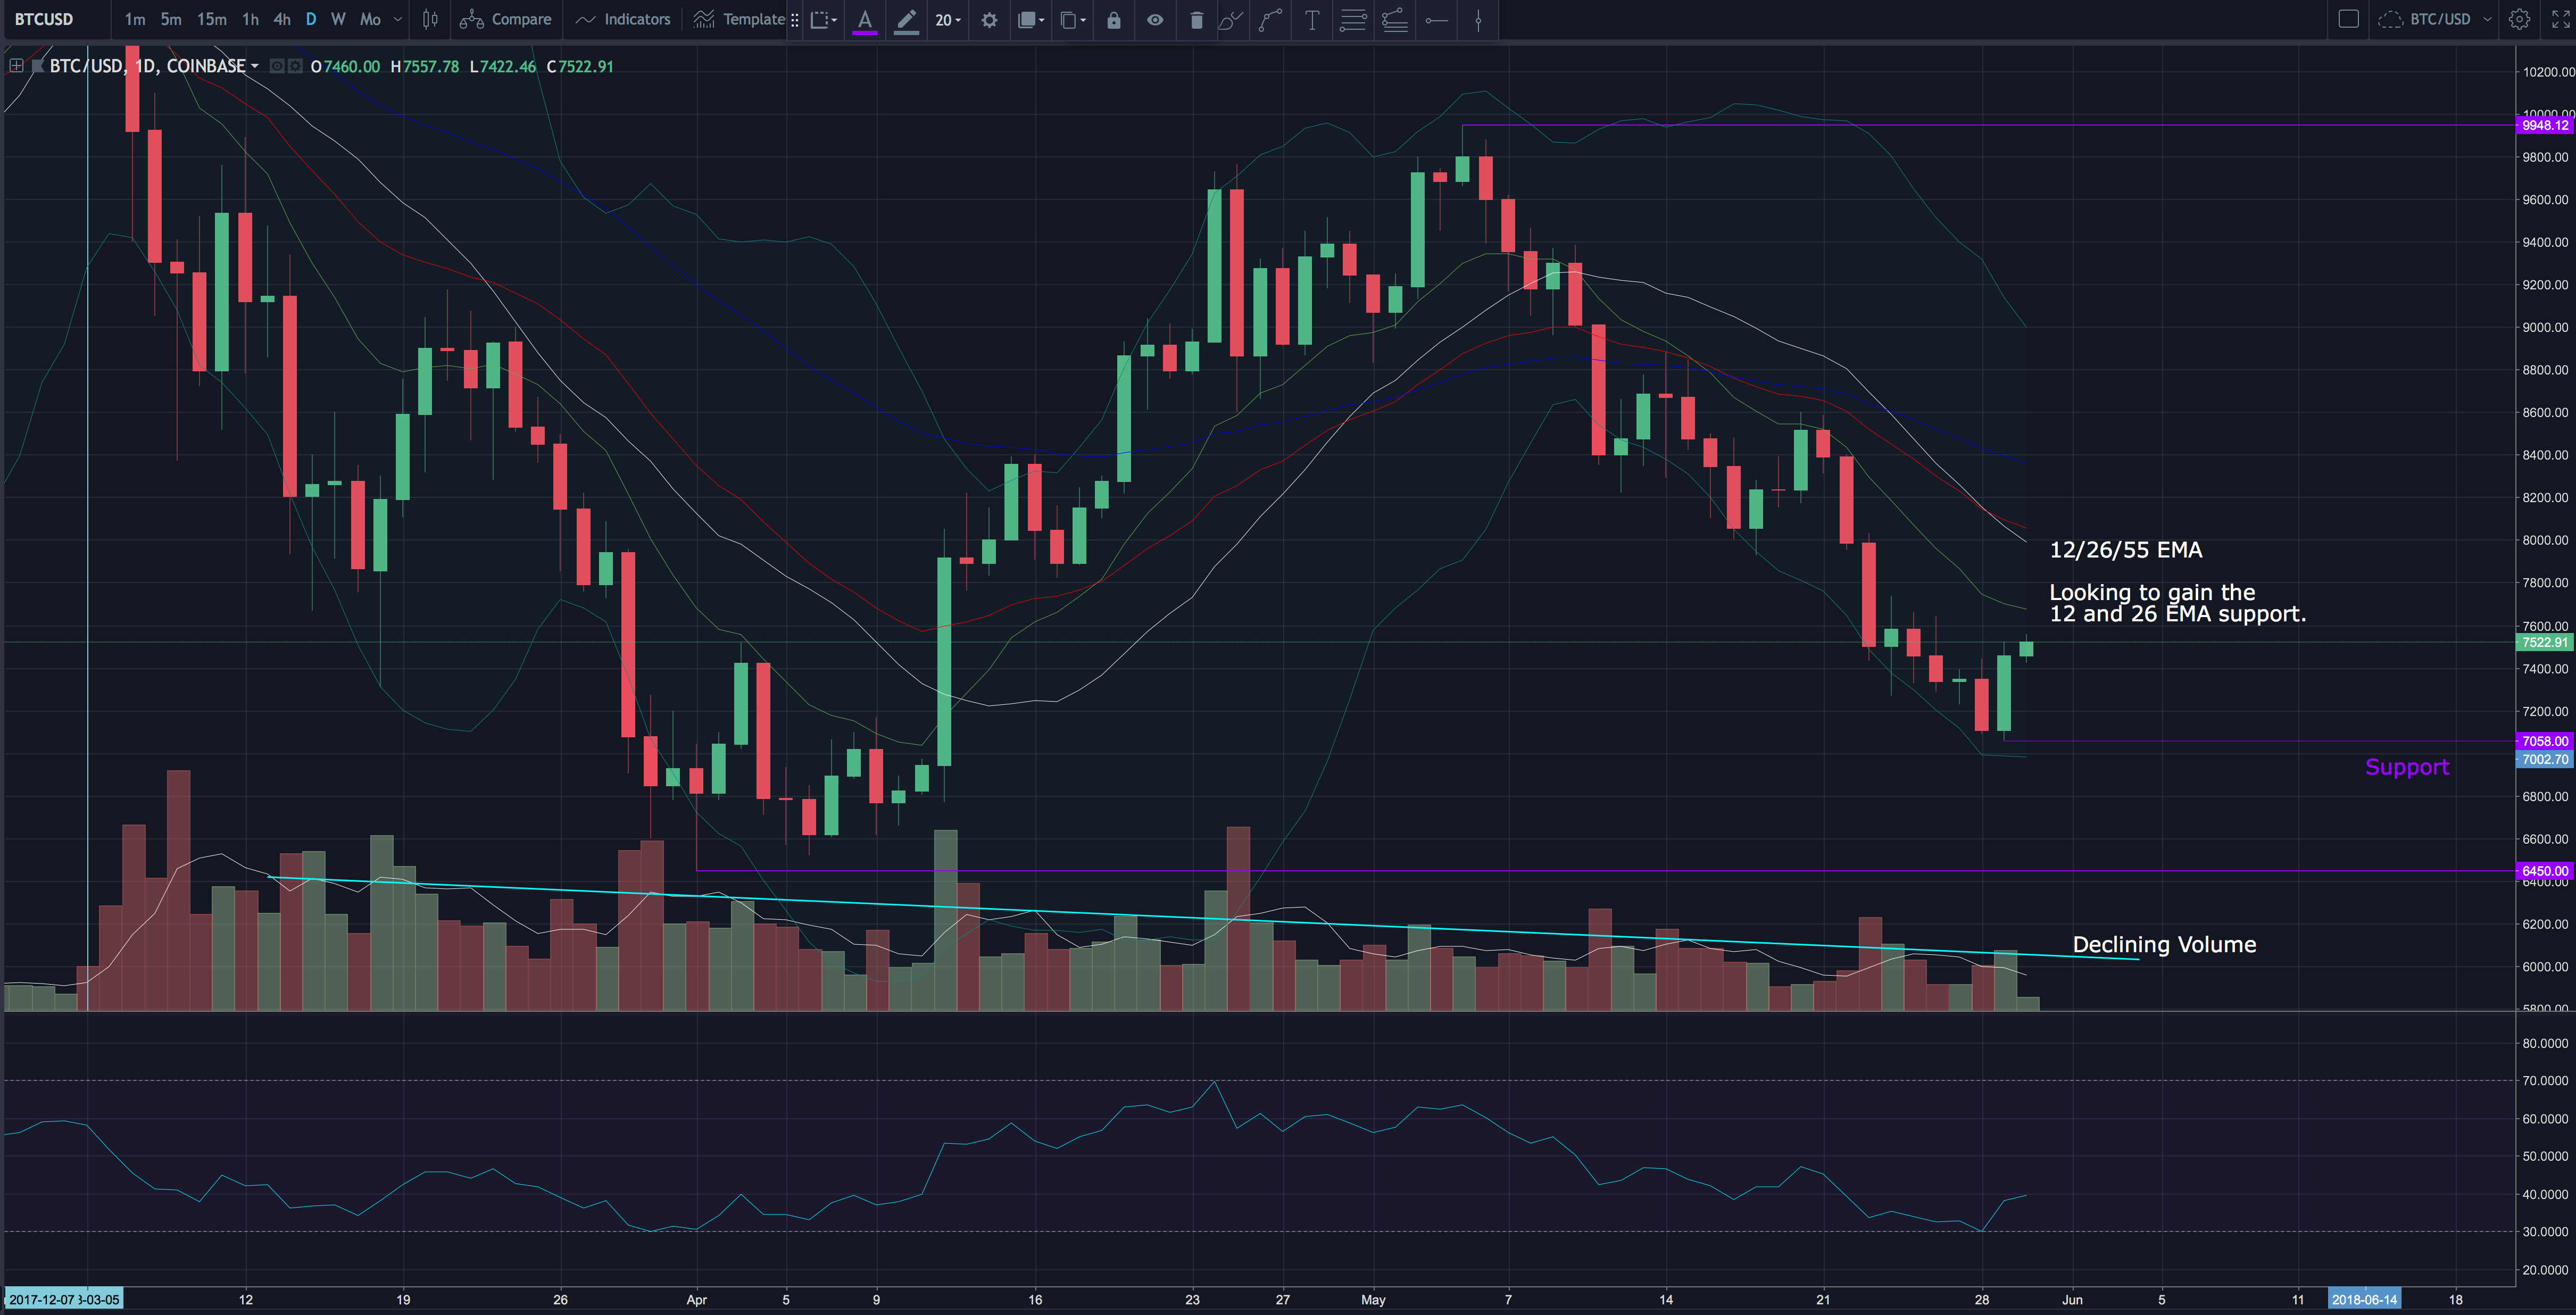2576x1315 pixels.
Task: Click the current price label 7522.91
Action: click(x=2545, y=642)
